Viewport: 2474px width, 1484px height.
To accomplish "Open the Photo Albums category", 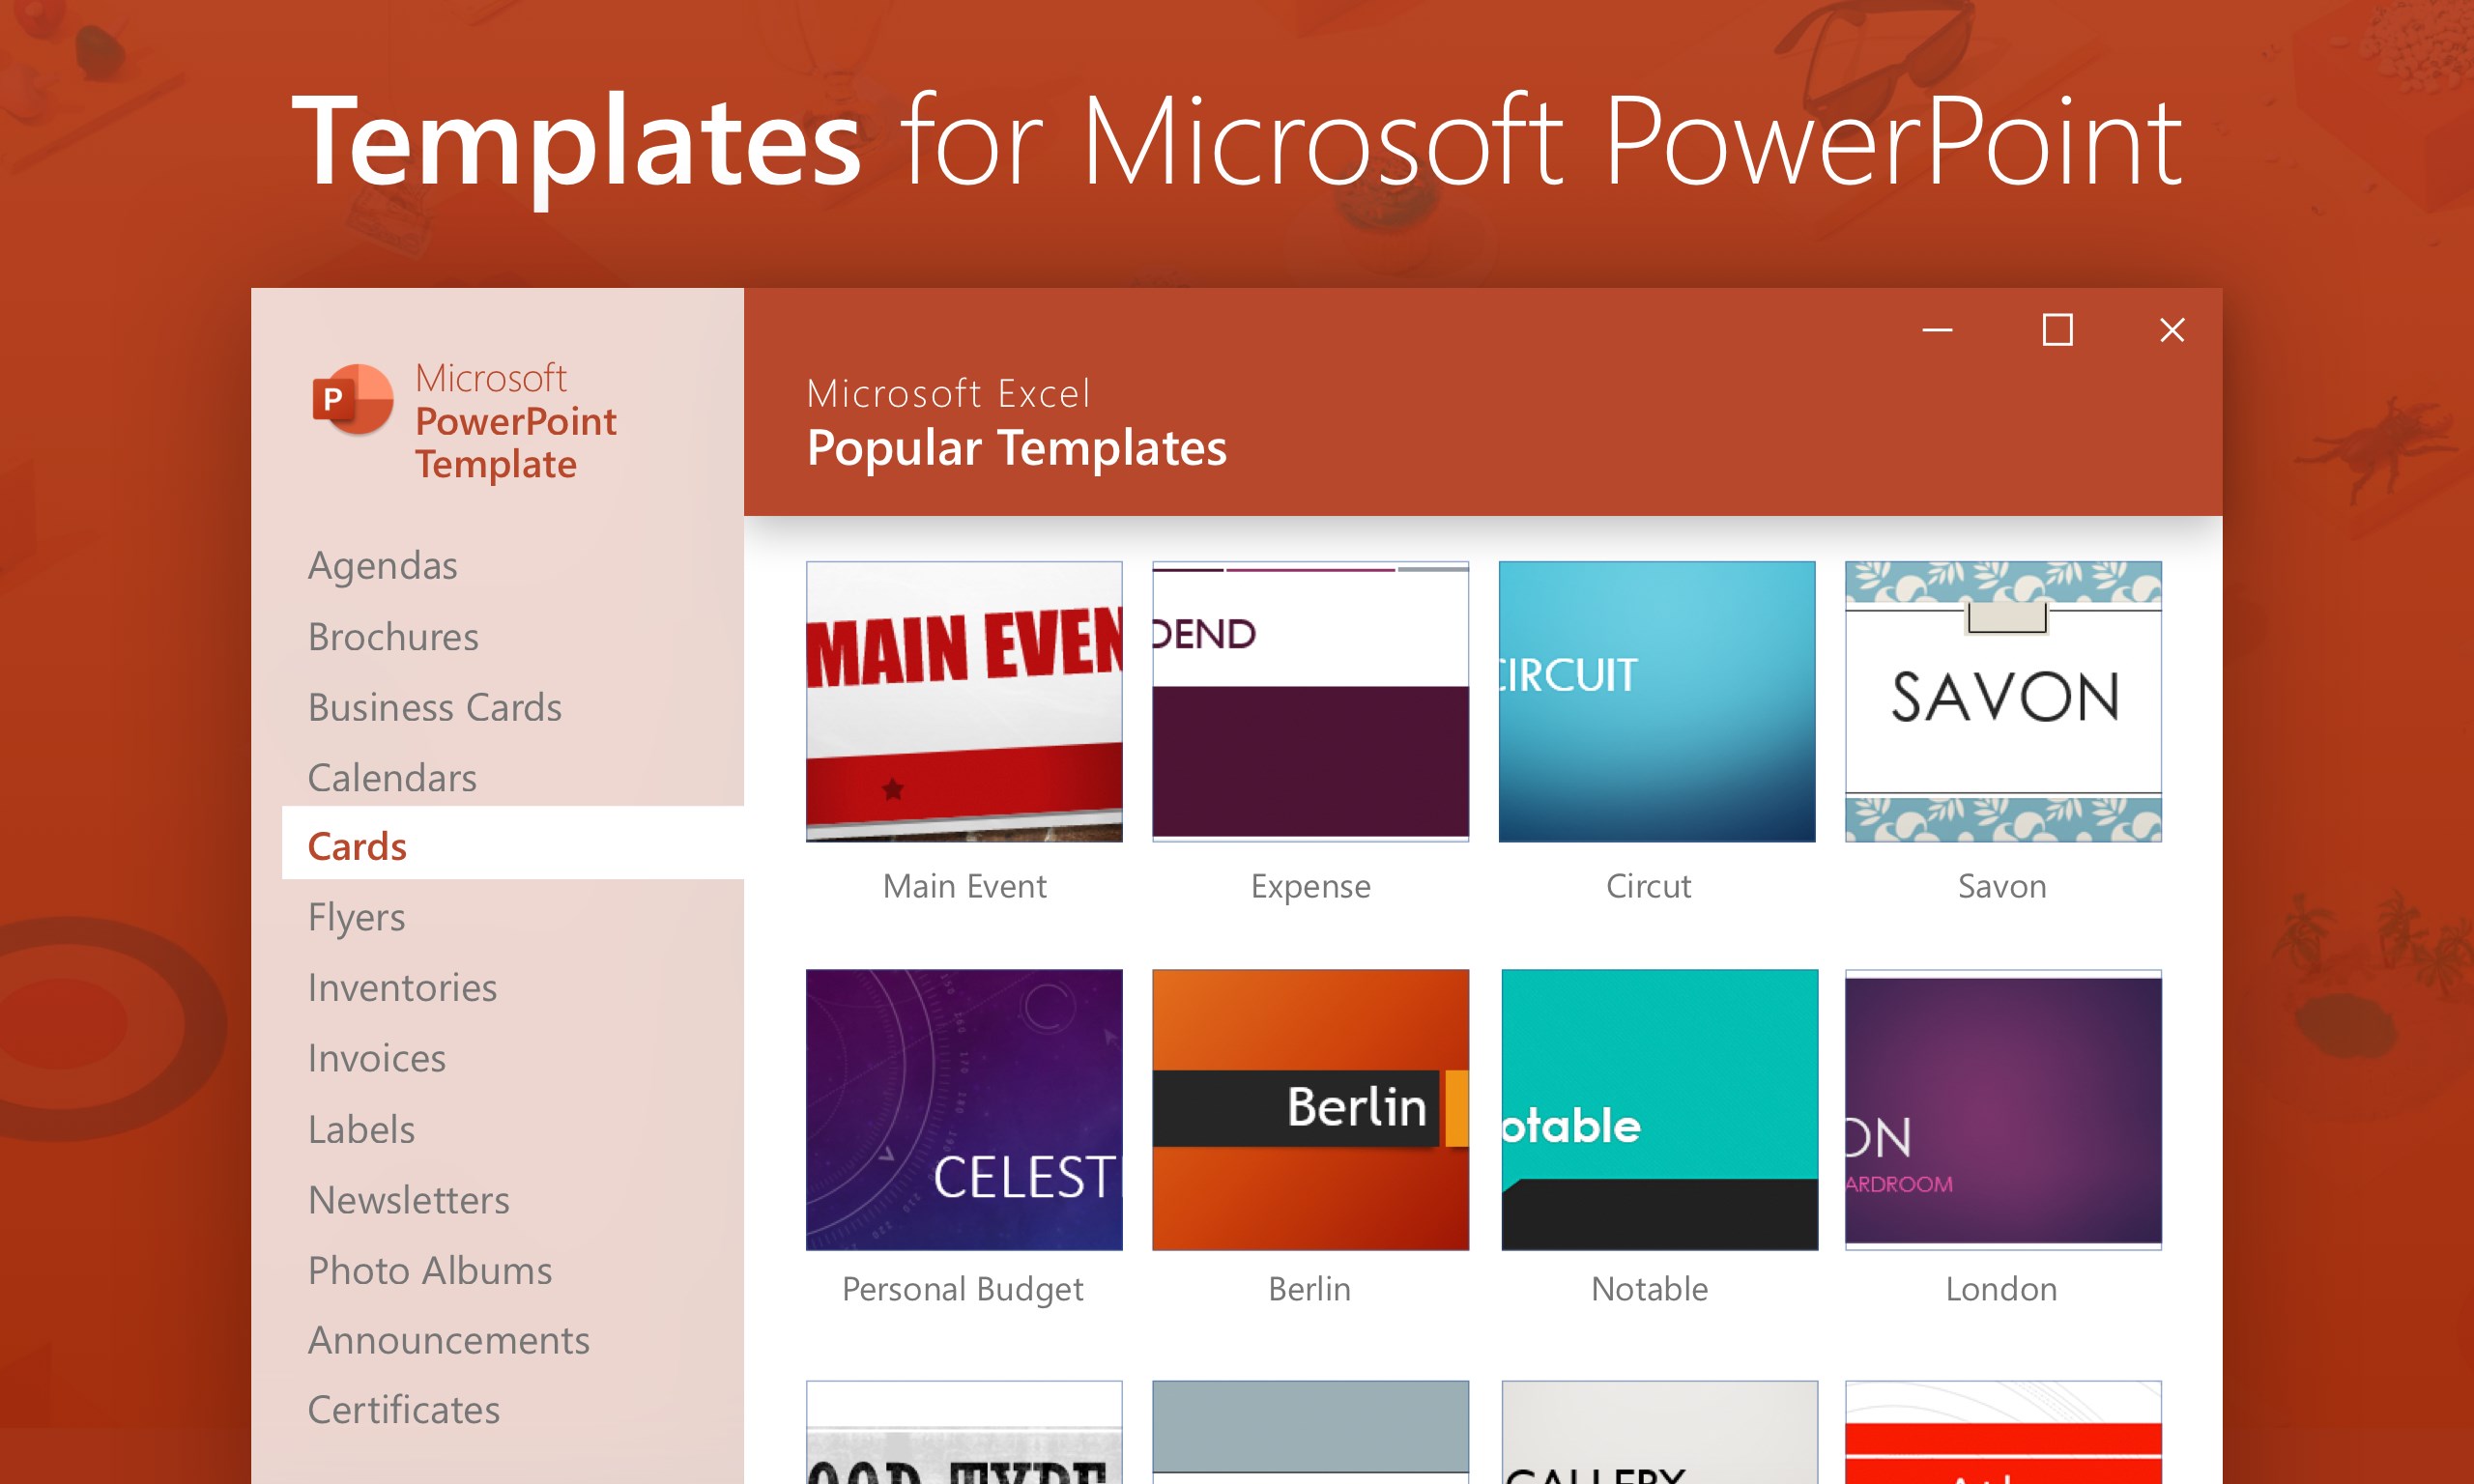I will (x=429, y=1270).
